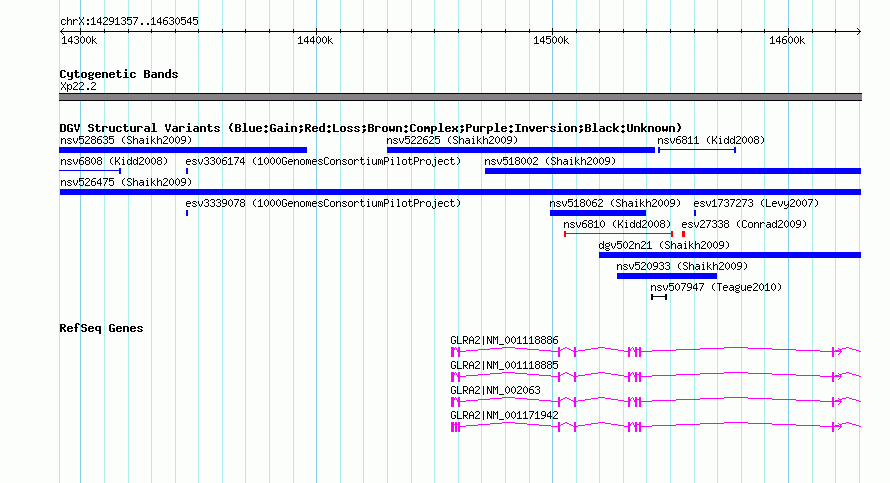This screenshot has width=890, height=483.
Task: Click the Cytogenetic Bands track heading
Action: coord(119,74)
